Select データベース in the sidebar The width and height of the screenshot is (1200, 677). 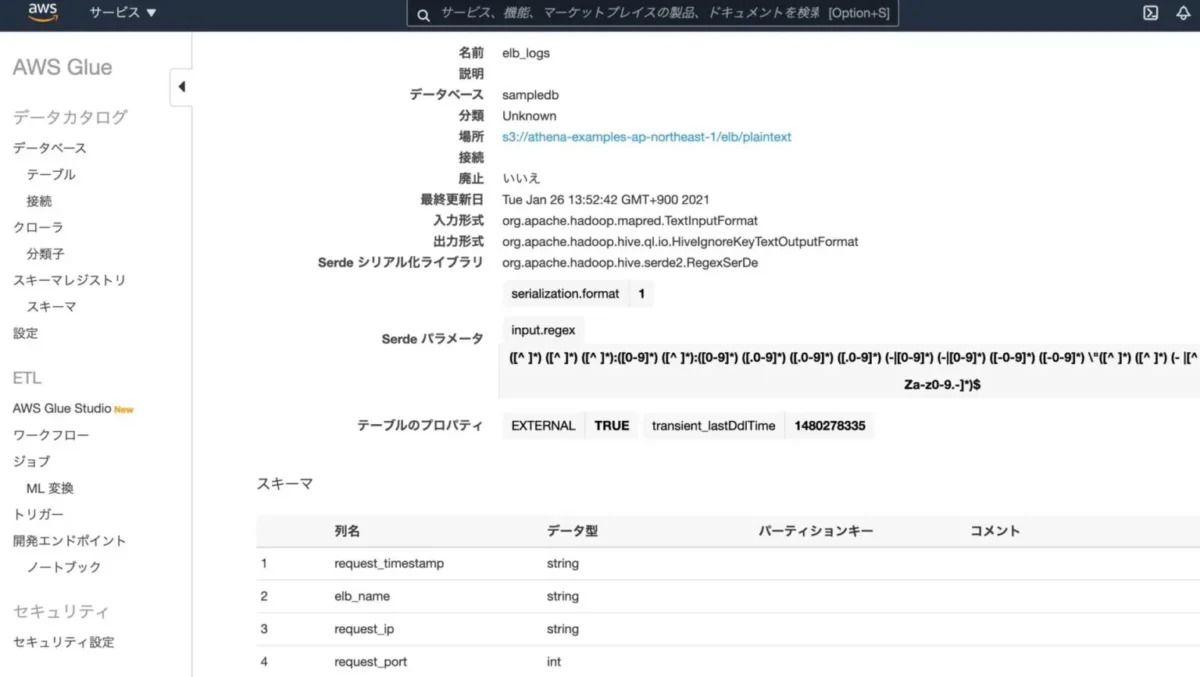point(49,148)
